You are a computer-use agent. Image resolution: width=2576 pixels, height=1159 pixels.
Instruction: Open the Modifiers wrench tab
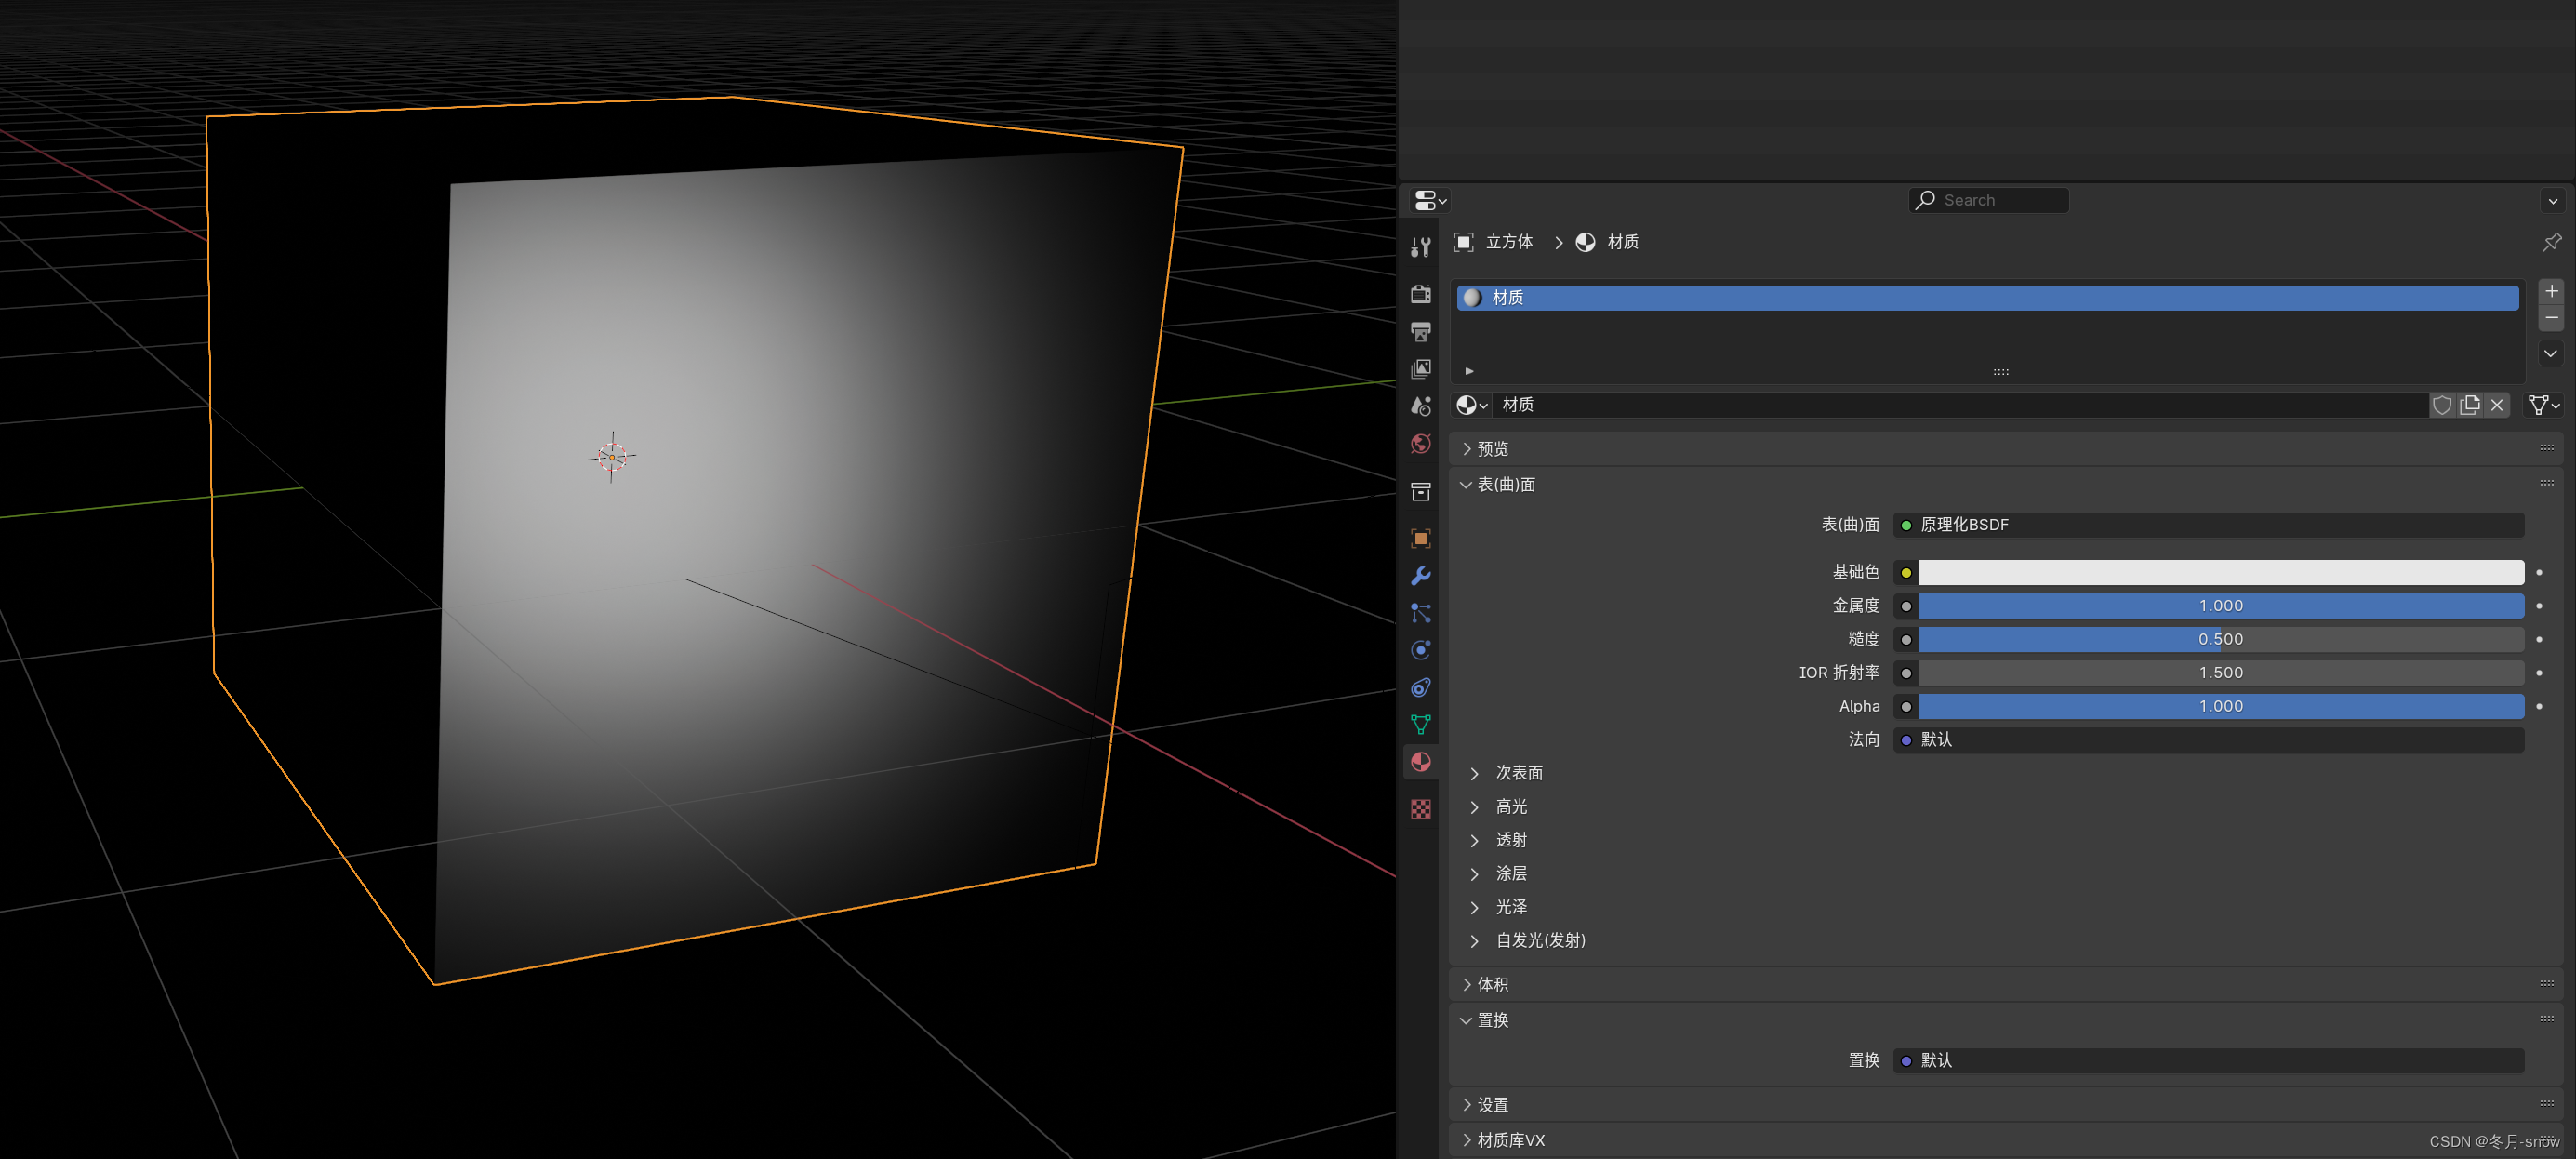(1420, 576)
